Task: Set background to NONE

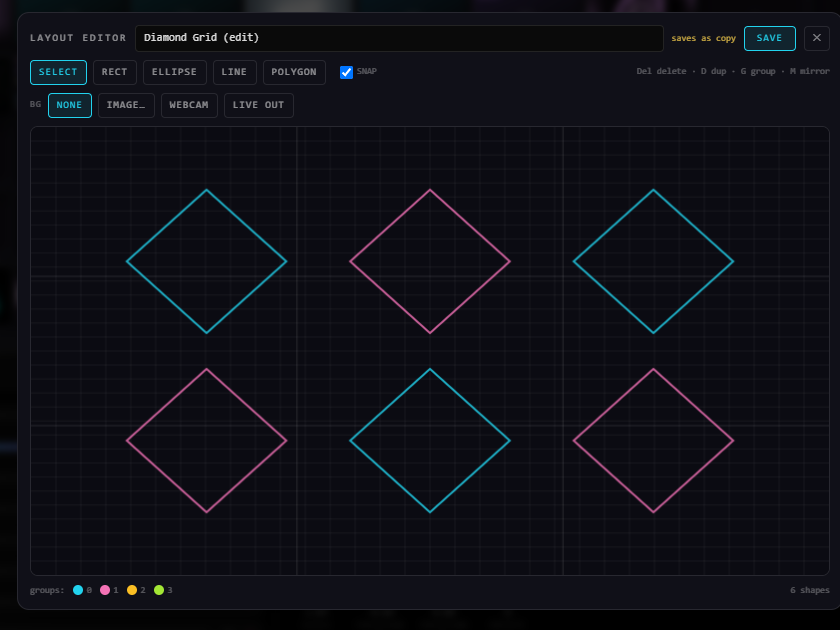Action: tap(70, 106)
